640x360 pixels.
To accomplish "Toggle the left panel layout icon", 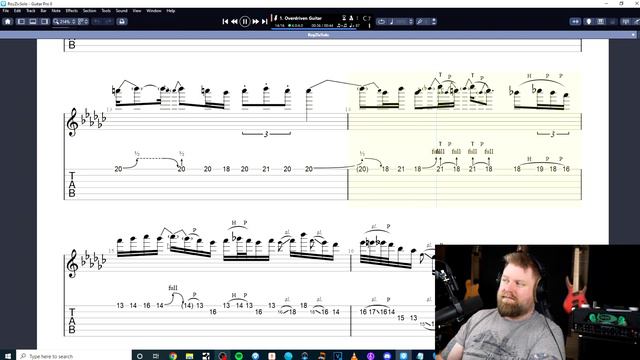I will click(x=21, y=22).
